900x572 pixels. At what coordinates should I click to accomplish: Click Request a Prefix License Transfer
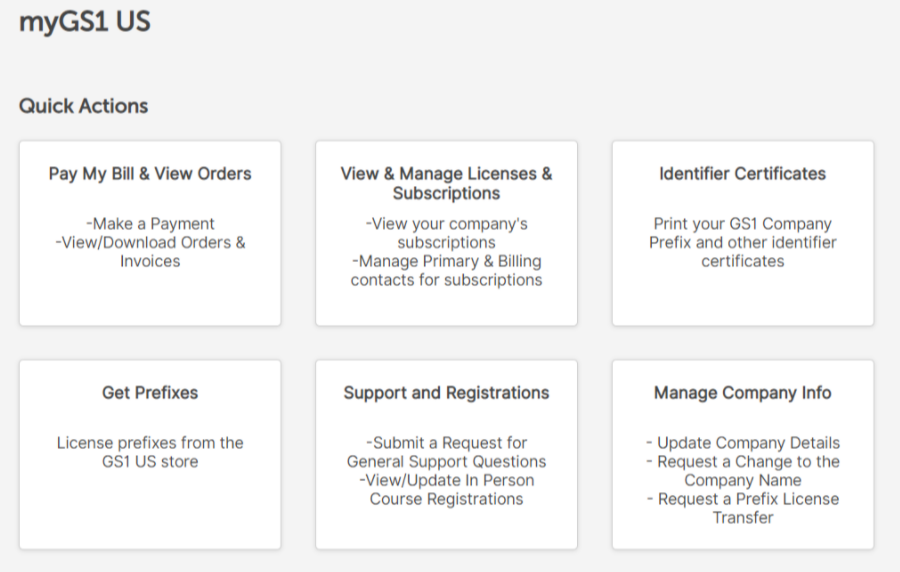tap(743, 508)
